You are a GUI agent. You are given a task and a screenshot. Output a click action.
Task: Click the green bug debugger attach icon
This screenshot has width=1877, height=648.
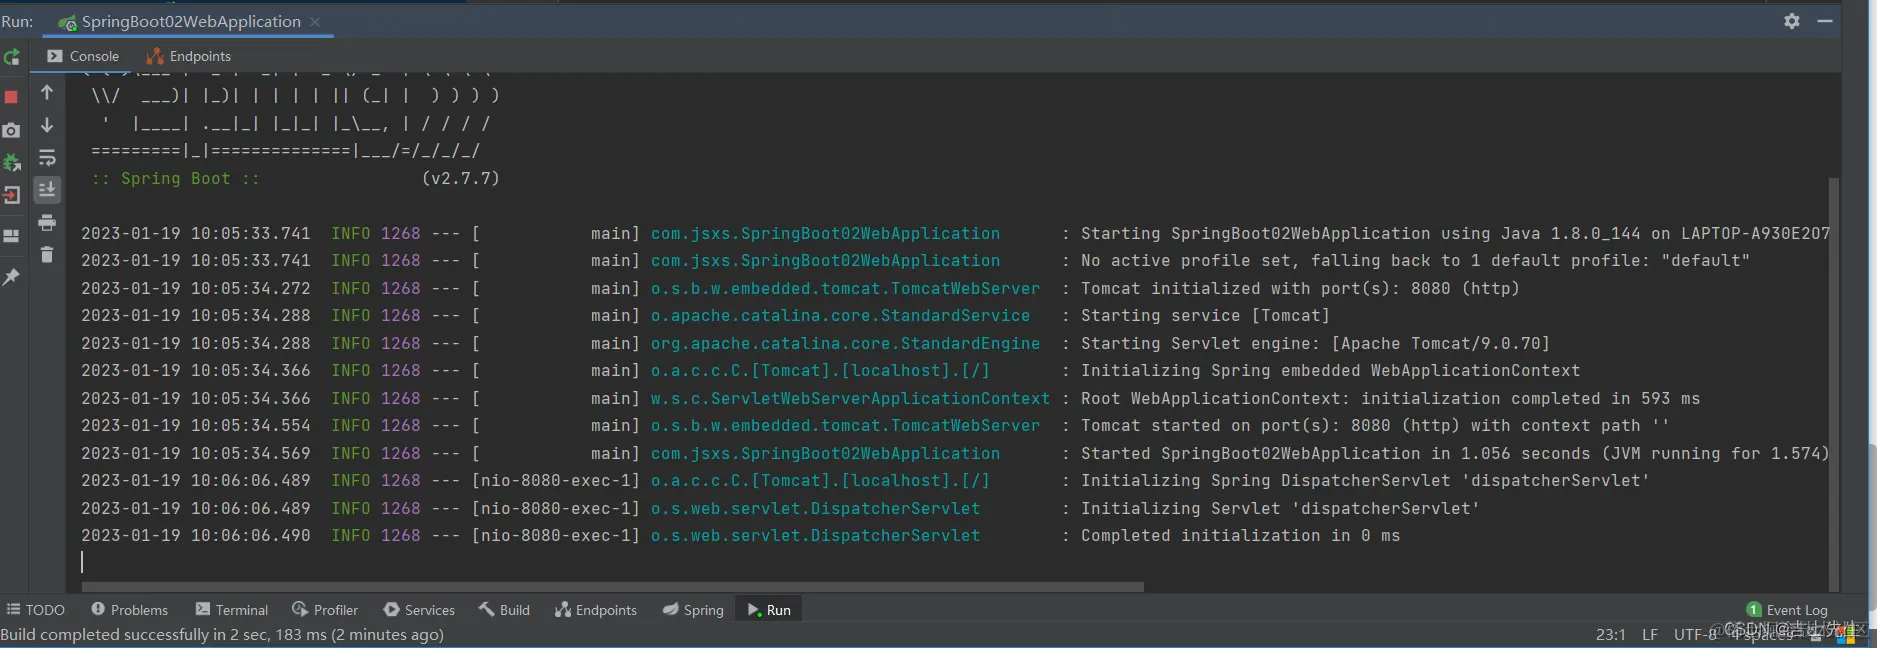tap(12, 162)
